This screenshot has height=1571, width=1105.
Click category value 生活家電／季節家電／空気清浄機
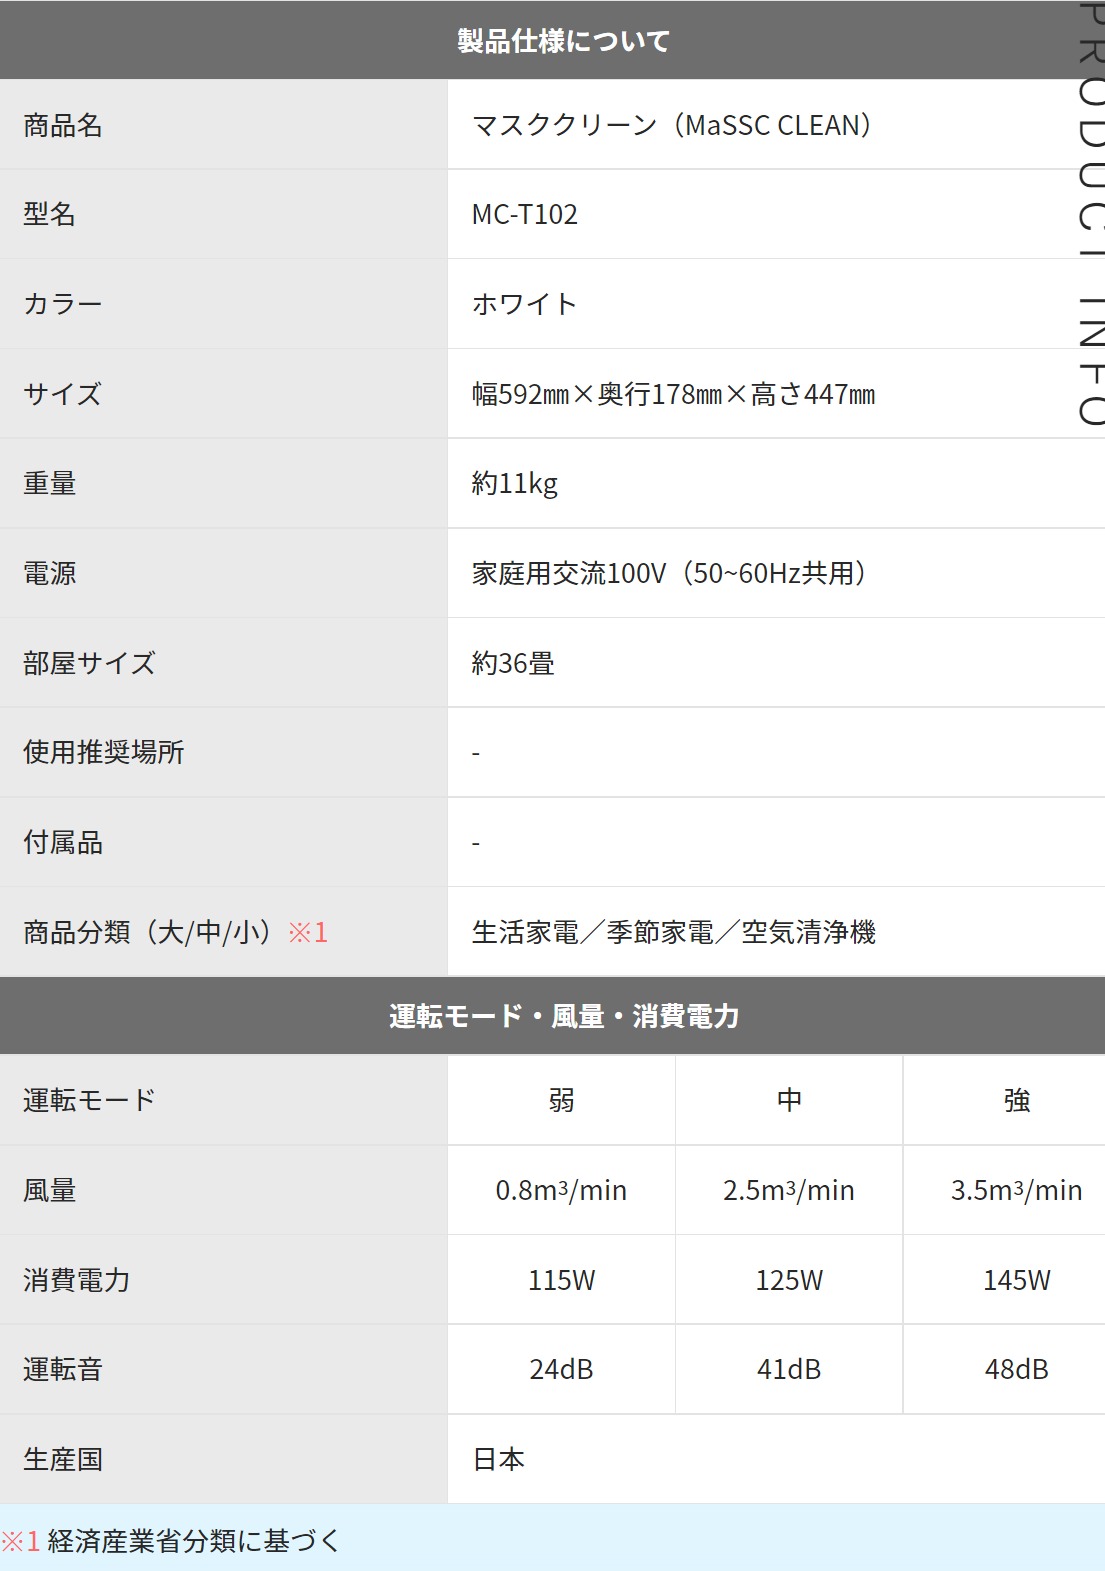[674, 933]
